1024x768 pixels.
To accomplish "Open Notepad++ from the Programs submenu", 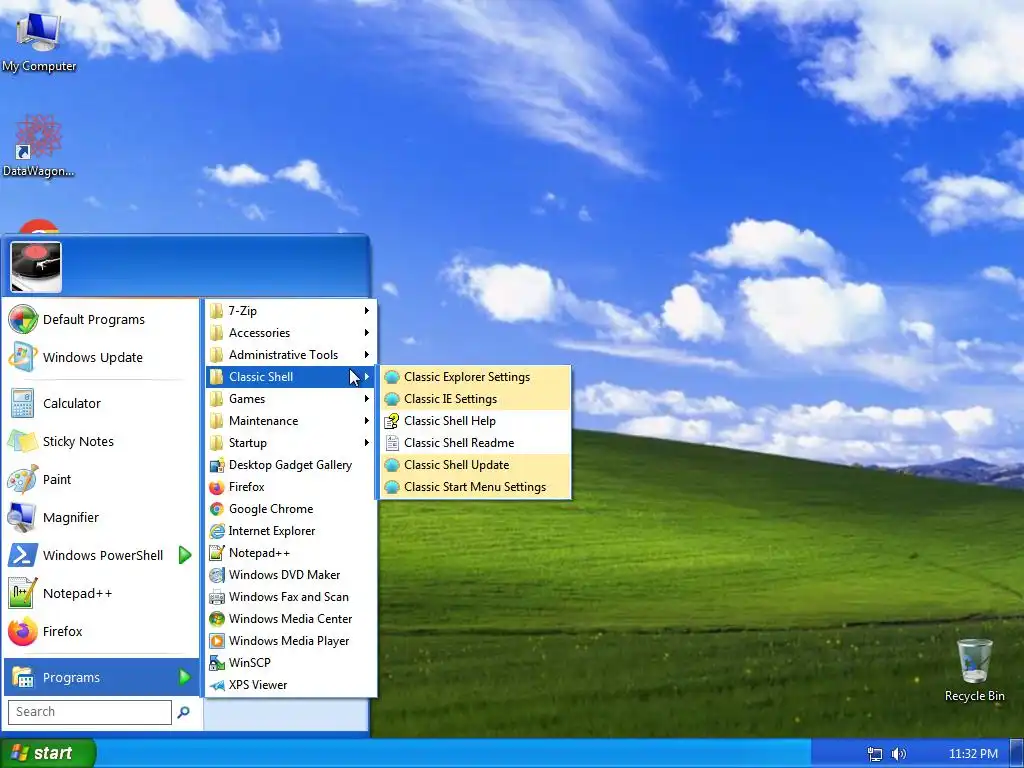I will pyautogui.click(x=291, y=552).
